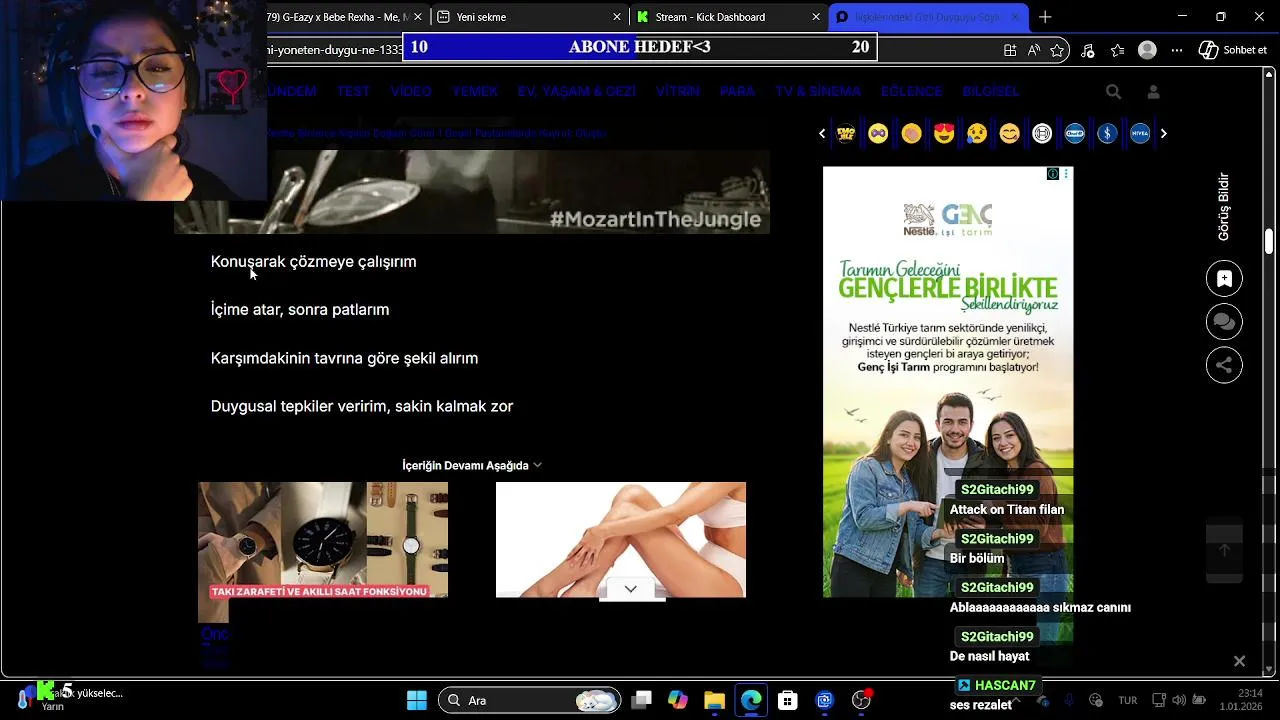Add page to favorites star icon
Screen dimensions: 1280x720
pyautogui.click(x=1057, y=50)
